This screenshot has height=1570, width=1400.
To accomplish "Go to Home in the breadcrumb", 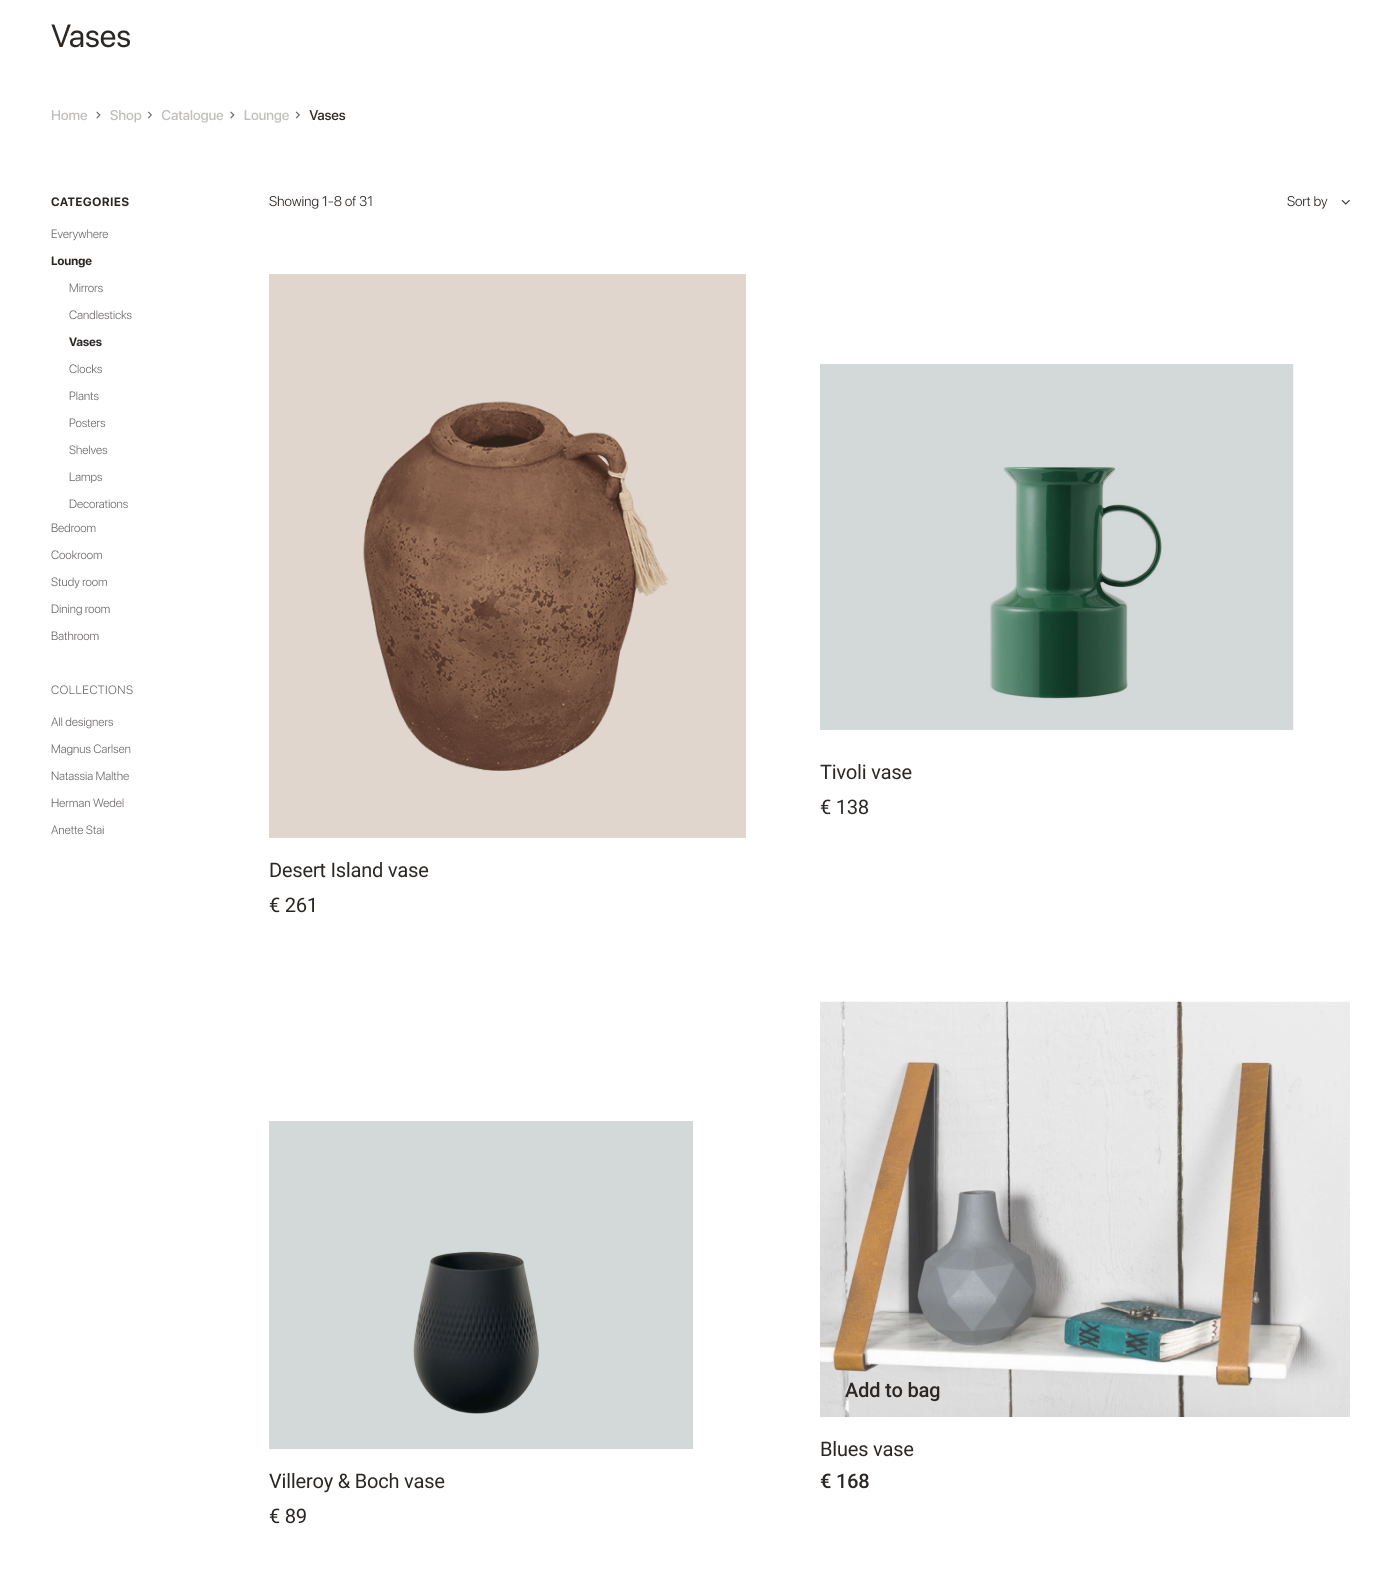I will point(69,115).
